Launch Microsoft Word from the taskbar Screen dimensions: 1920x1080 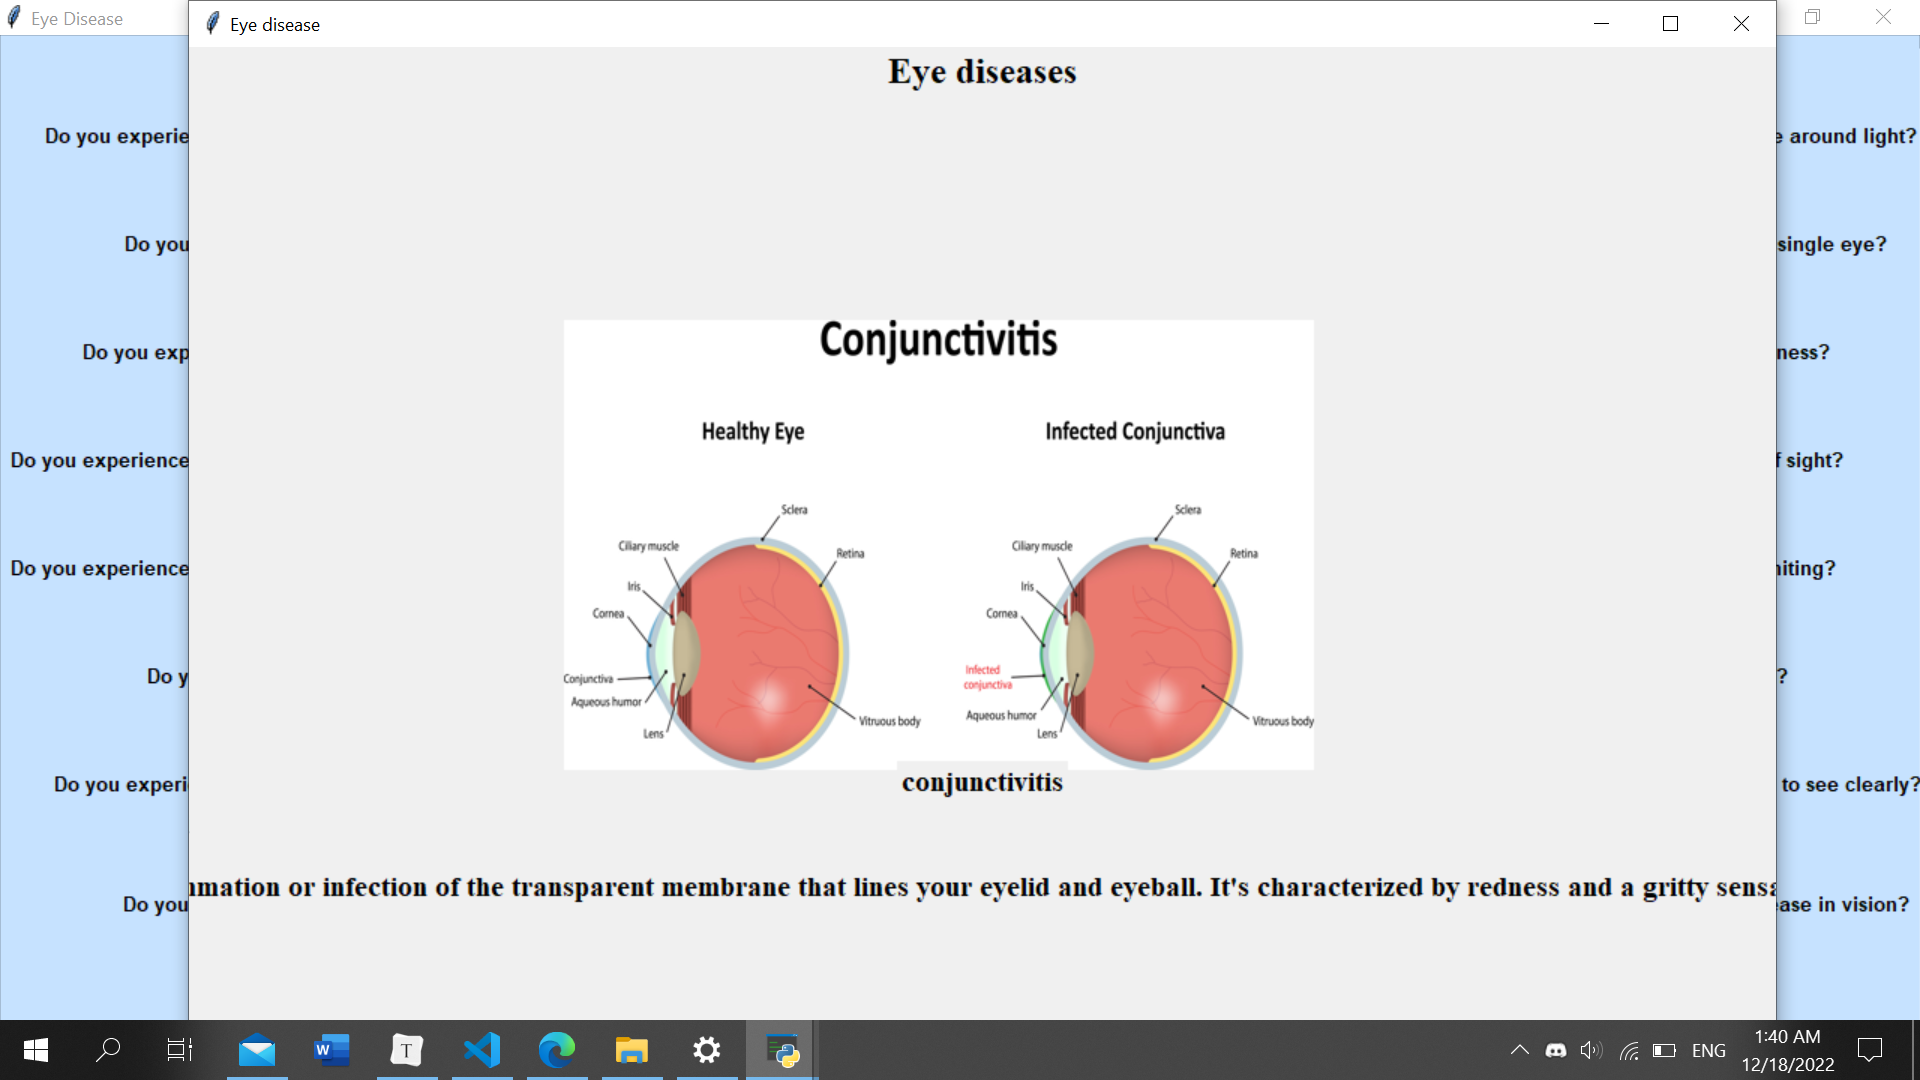(332, 1050)
